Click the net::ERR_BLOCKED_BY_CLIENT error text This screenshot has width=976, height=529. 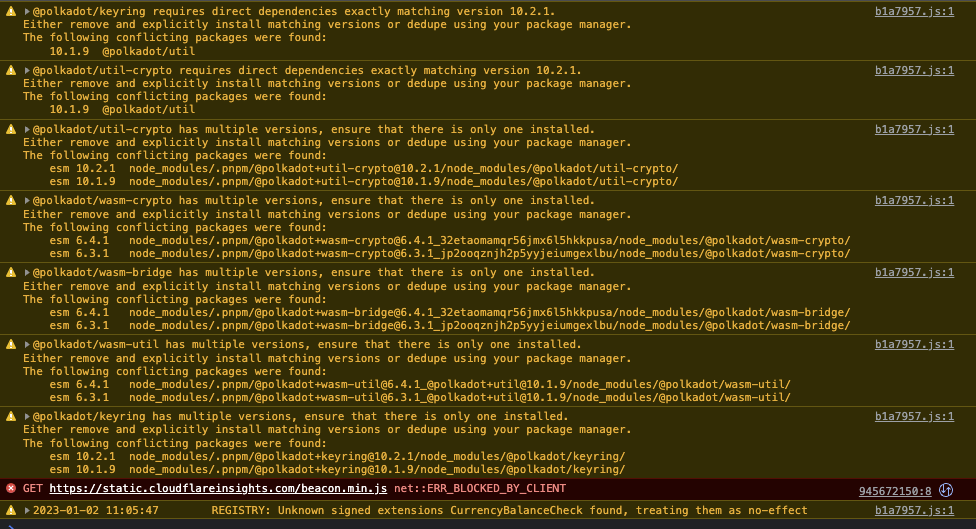(x=480, y=489)
